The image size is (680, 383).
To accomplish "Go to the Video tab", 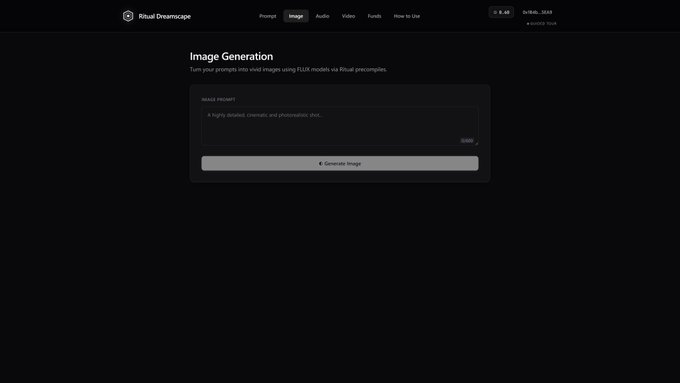I will [x=348, y=16].
